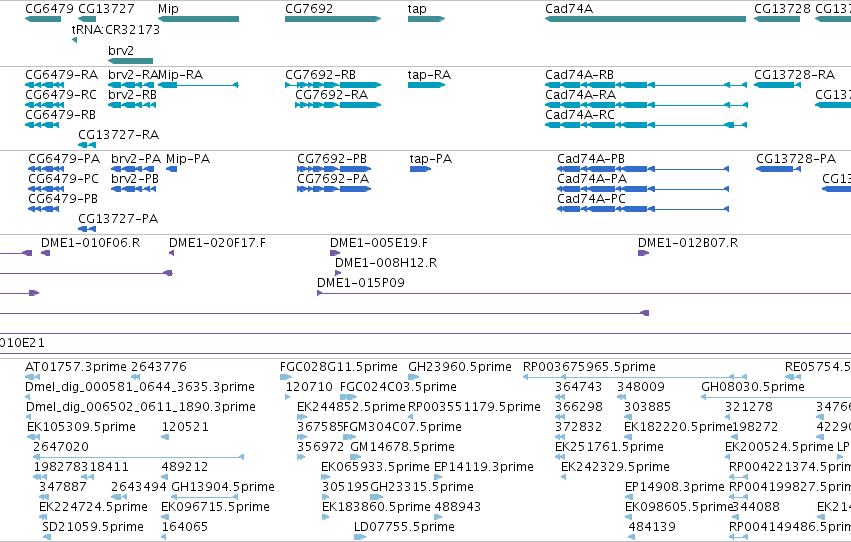Viewport: 851px width, 542px height.
Task: Select the Cad74A gene label
Action: tap(569, 9)
